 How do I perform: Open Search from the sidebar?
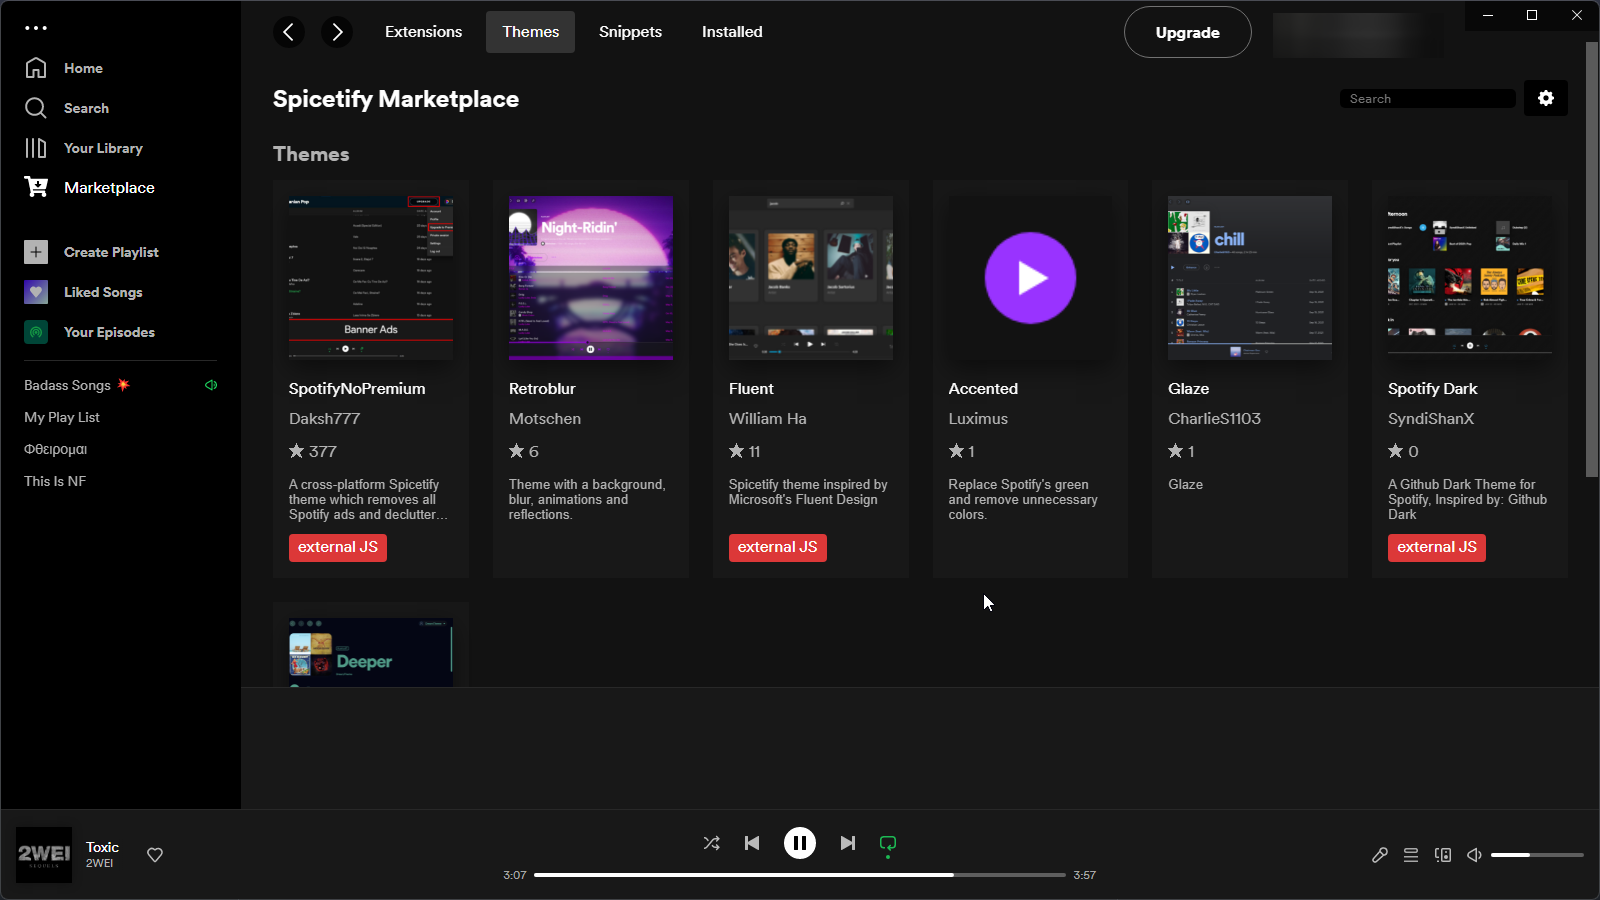tap(36, 108)
